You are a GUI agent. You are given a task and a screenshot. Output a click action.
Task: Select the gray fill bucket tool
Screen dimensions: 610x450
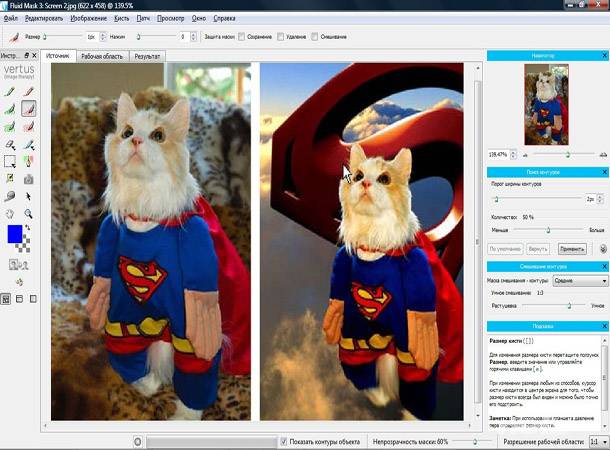pyautogui.click(x=10, y=196)
